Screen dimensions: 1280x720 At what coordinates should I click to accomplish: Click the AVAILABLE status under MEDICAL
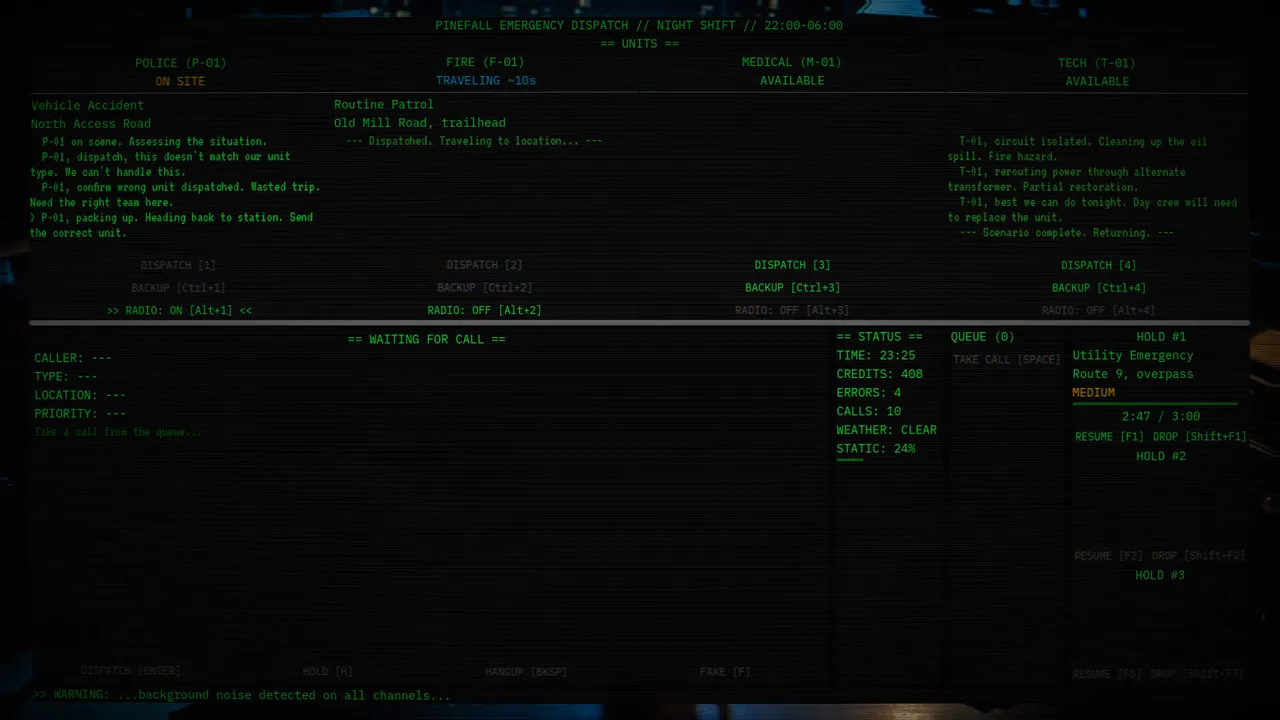pyautogui.click(x=792, y=81)
